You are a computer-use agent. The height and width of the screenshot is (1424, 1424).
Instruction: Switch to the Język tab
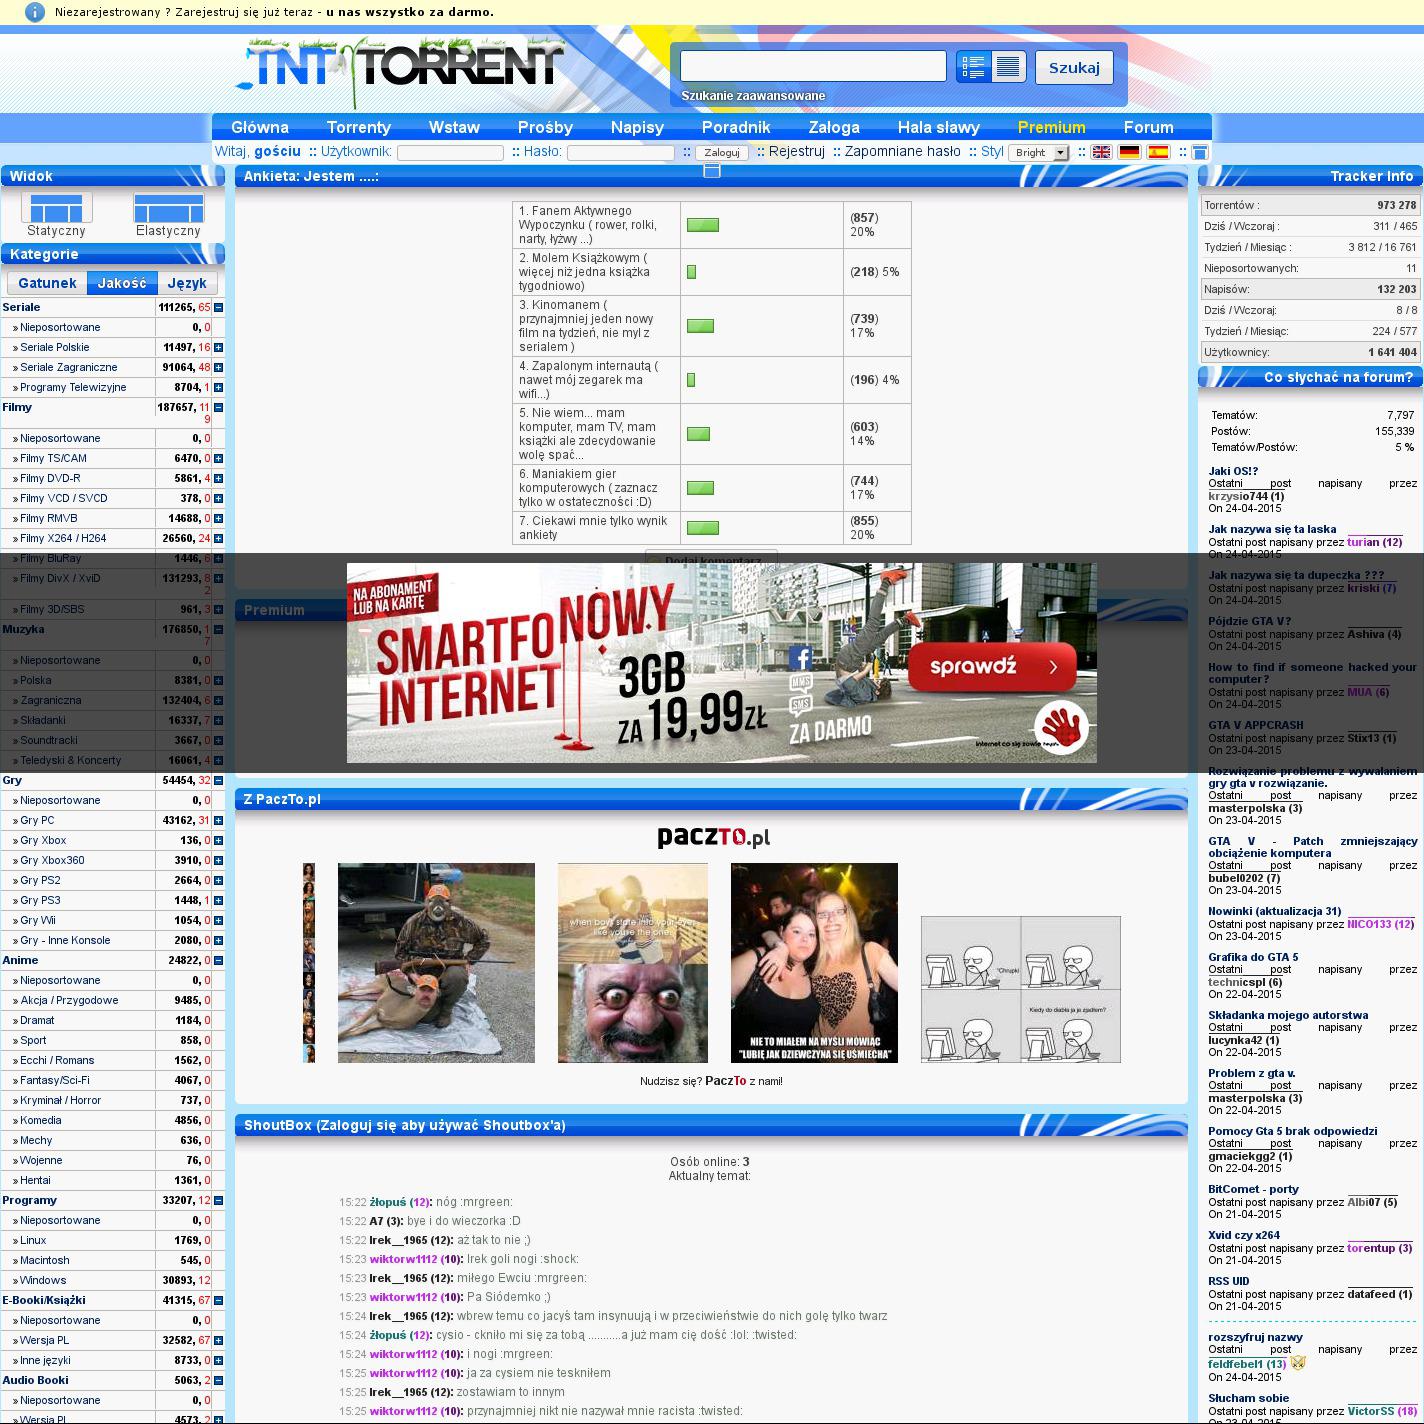(187, 283)
